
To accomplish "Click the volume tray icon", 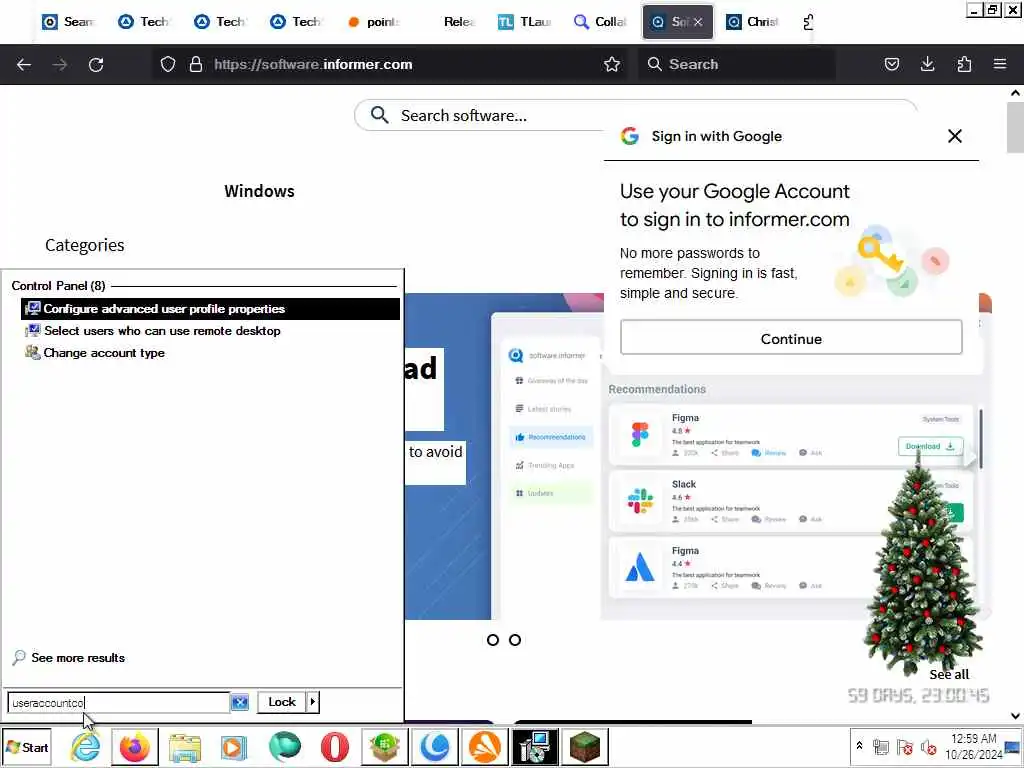I will (x=928, y=746).
